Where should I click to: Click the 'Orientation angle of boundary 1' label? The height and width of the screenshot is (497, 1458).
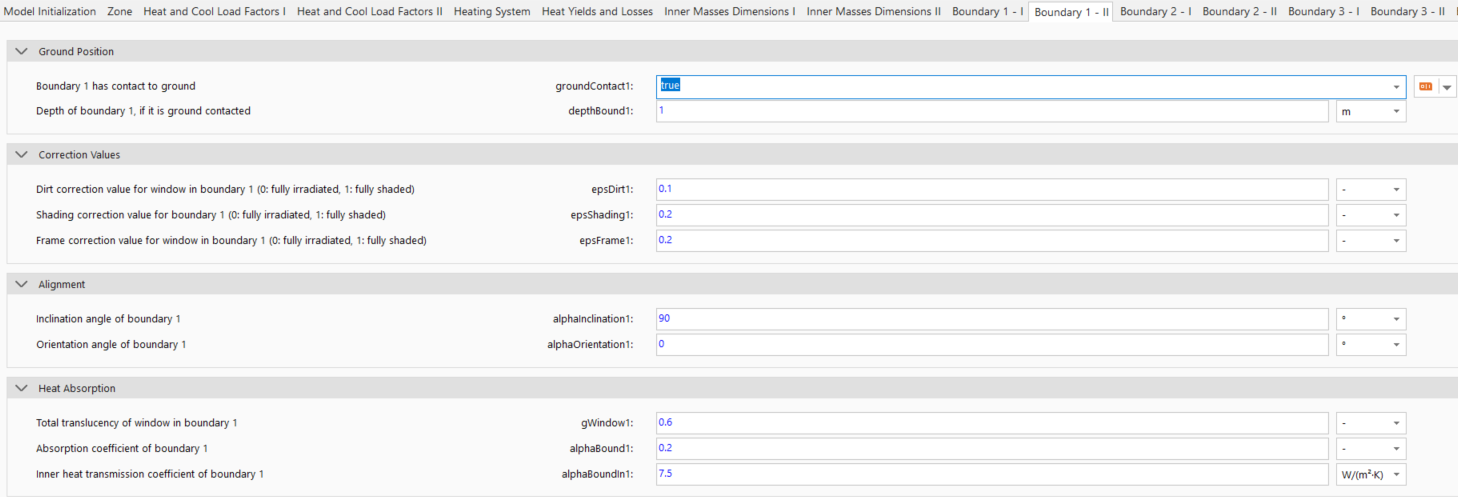[111, 344]
